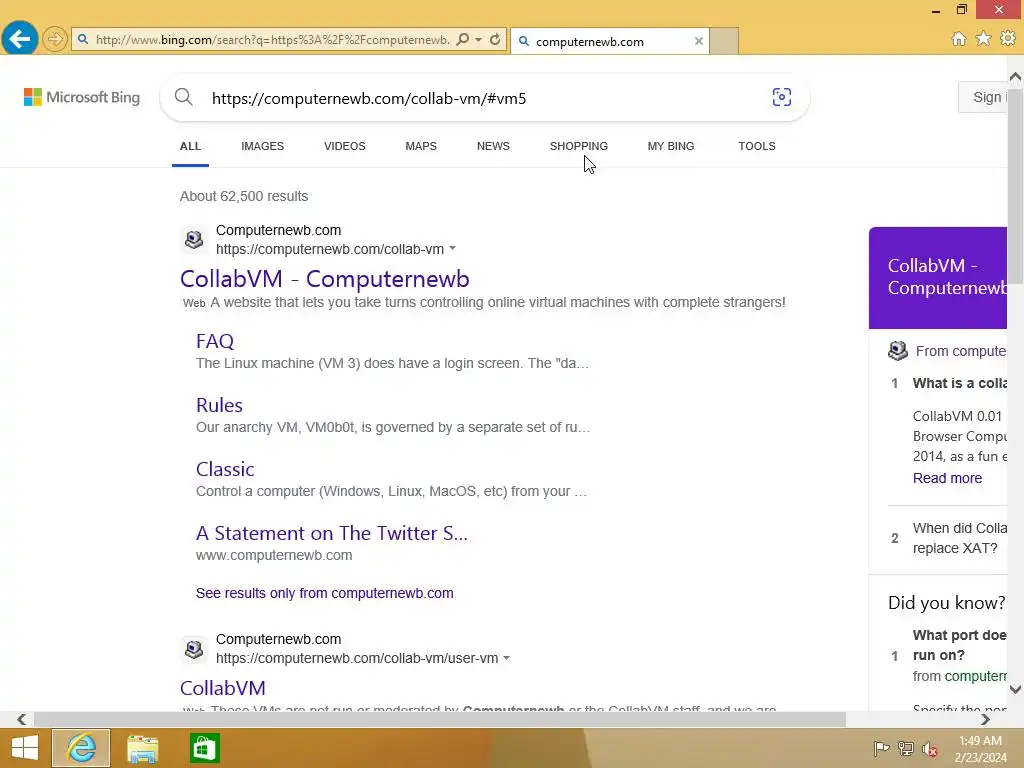Open the second CollabVM result link
This screenshot has width=1024, height=768.
pyautogui.click(x=223, y=688)
